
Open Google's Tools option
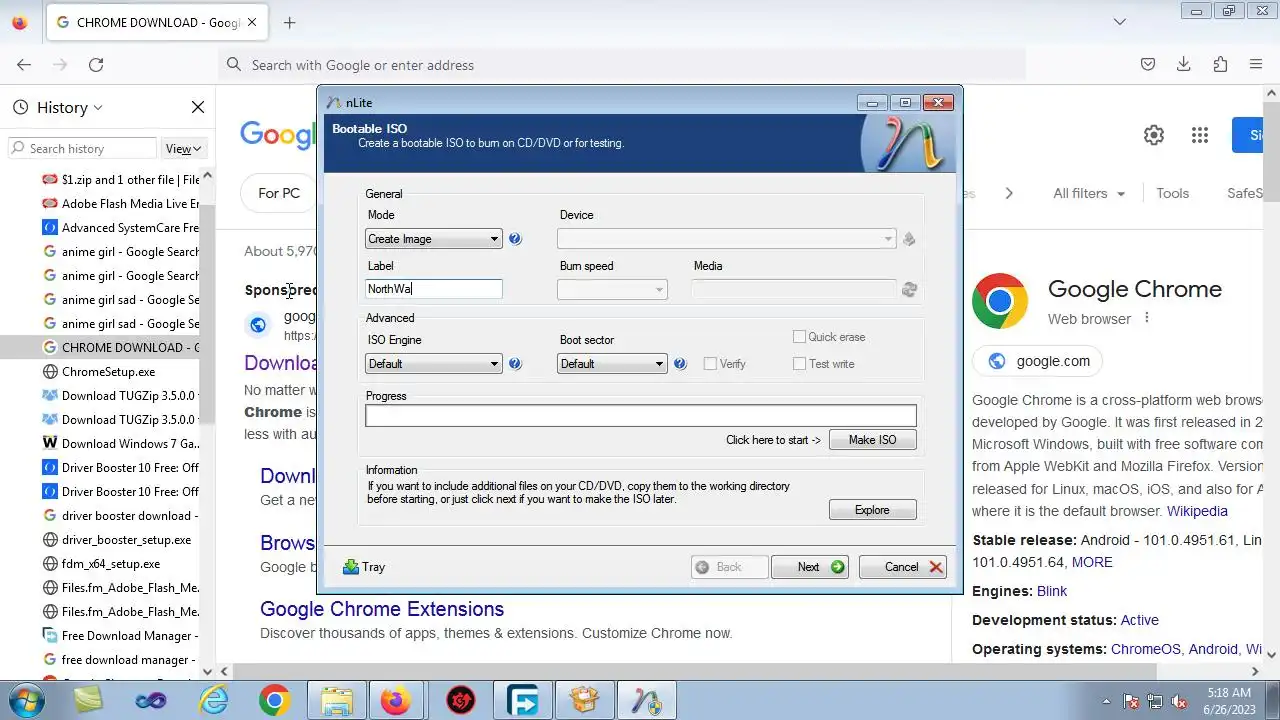[1173, 193]
